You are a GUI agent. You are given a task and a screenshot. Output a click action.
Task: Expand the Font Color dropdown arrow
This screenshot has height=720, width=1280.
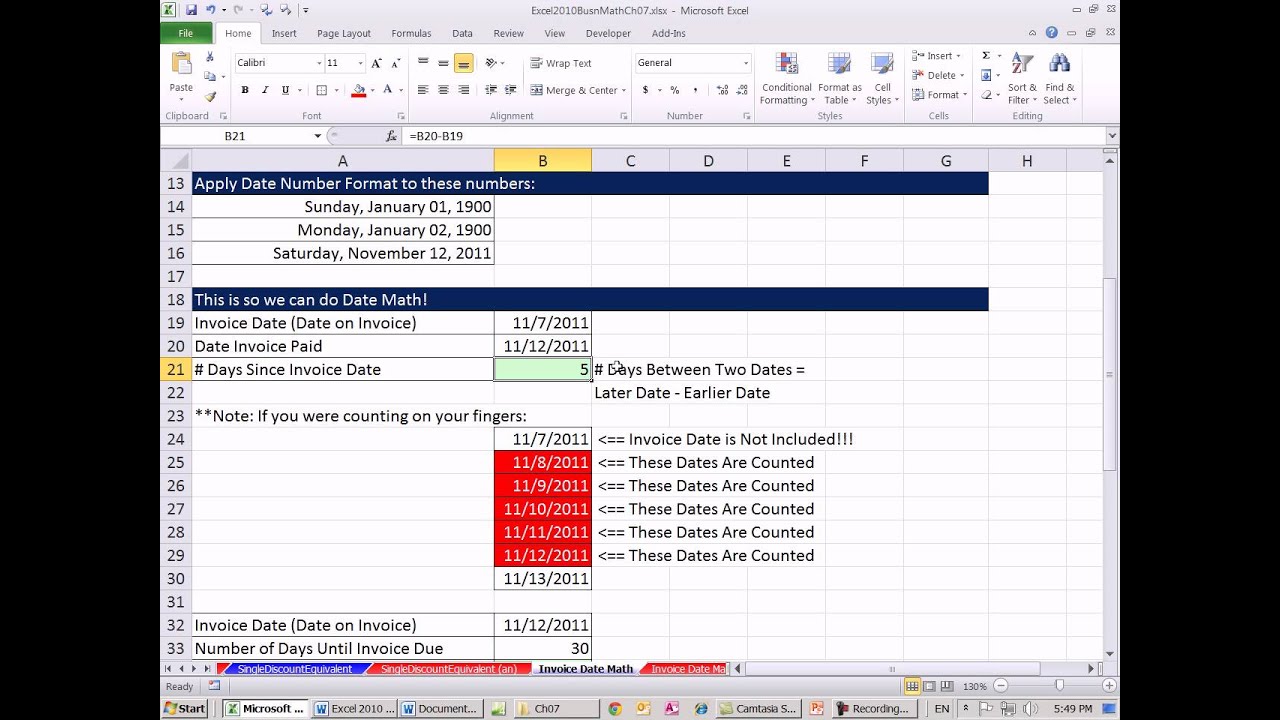[401, 90]
